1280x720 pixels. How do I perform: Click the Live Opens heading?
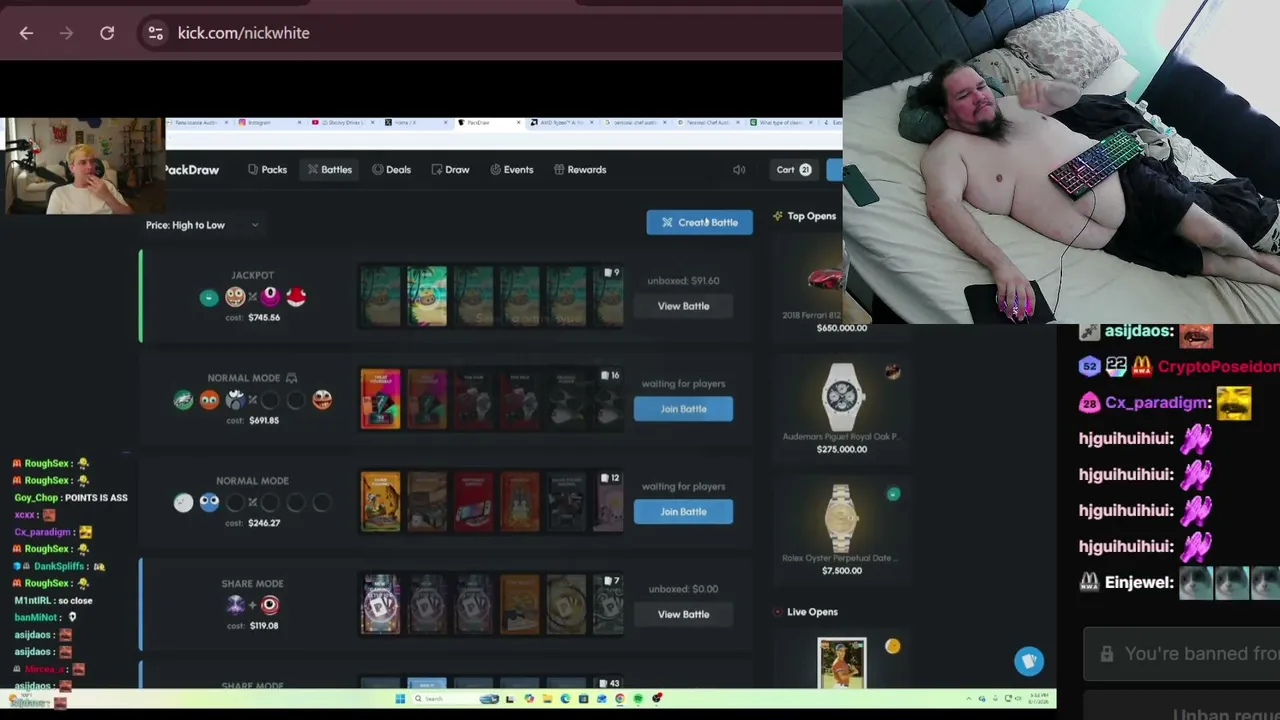(812, 612)
